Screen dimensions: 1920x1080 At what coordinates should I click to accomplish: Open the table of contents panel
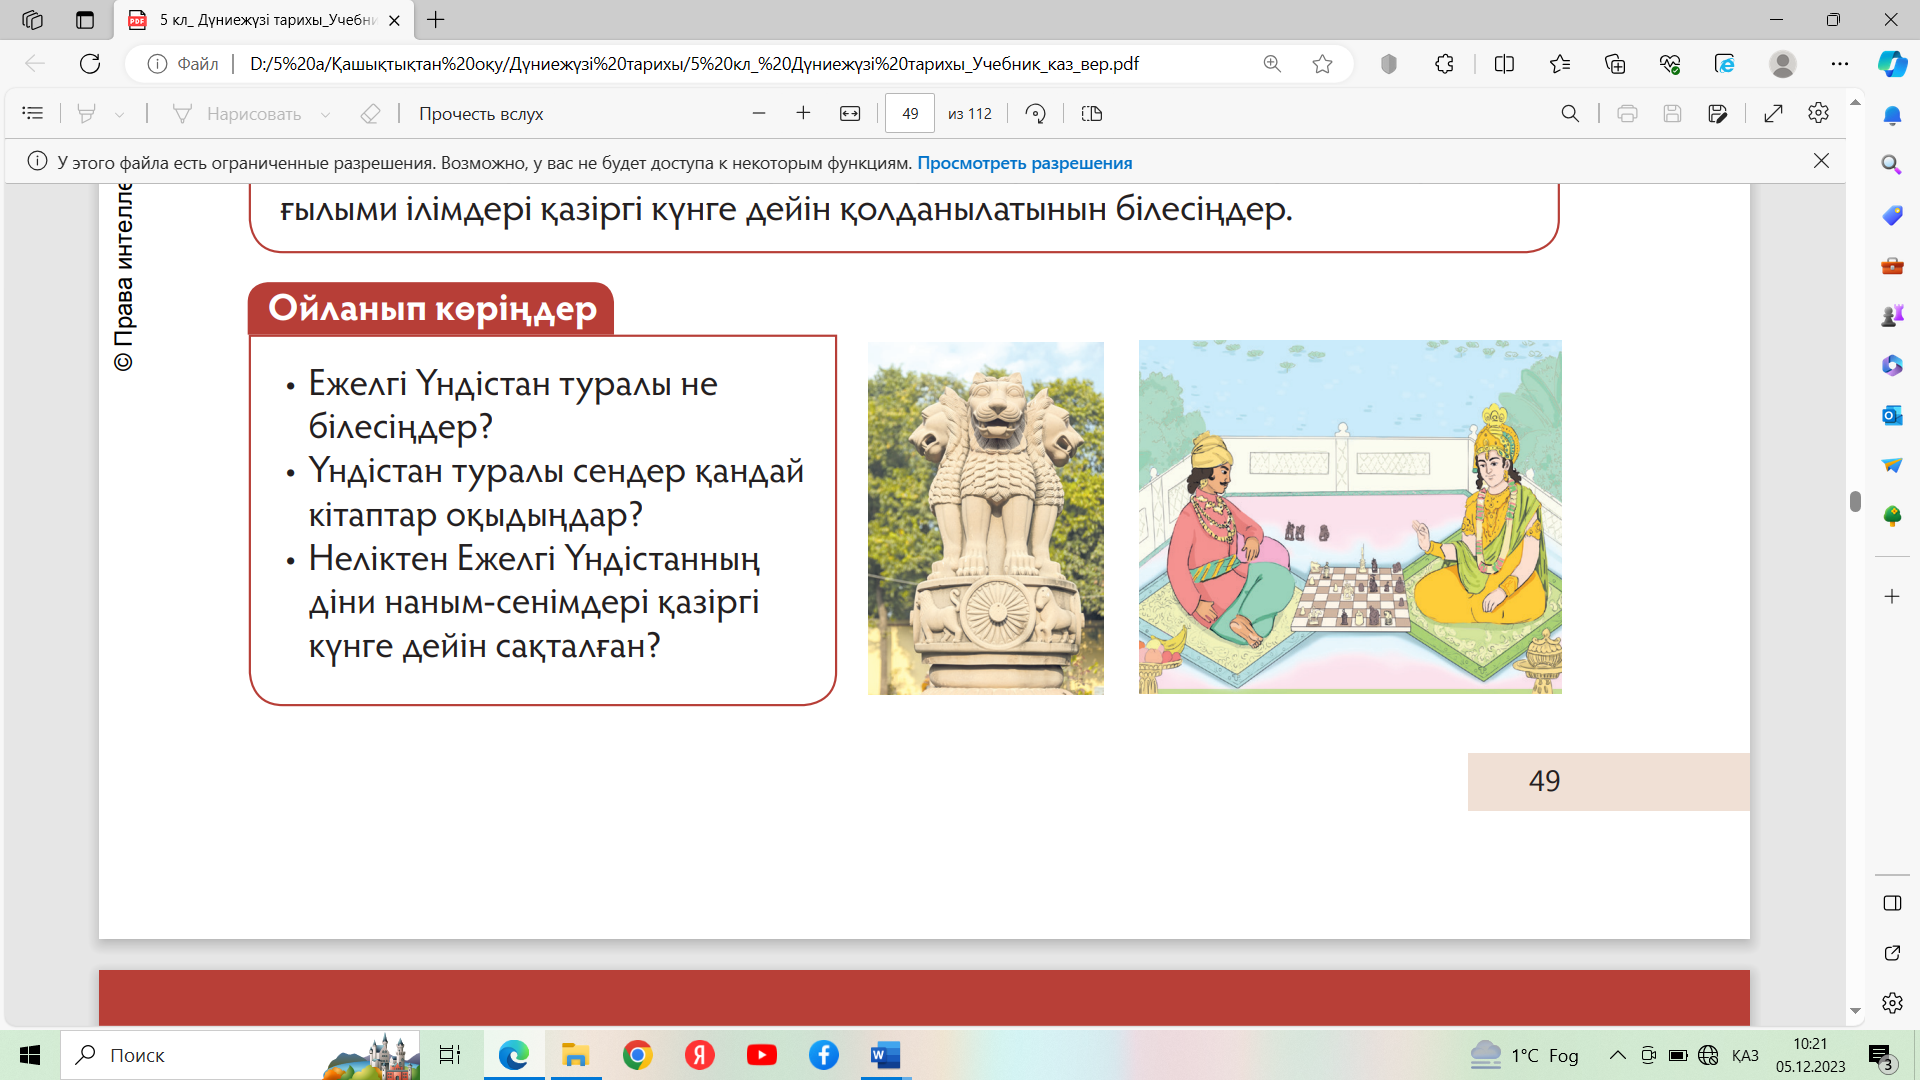[x=33, y=114]
